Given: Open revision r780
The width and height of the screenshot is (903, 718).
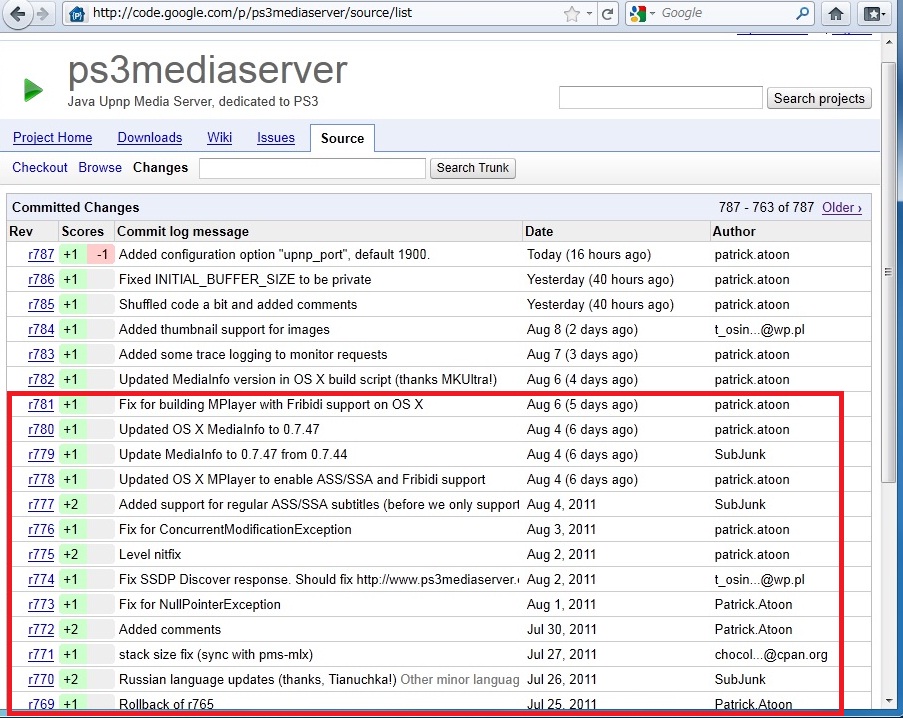Looking at the screenshot, I should (41, 430).
